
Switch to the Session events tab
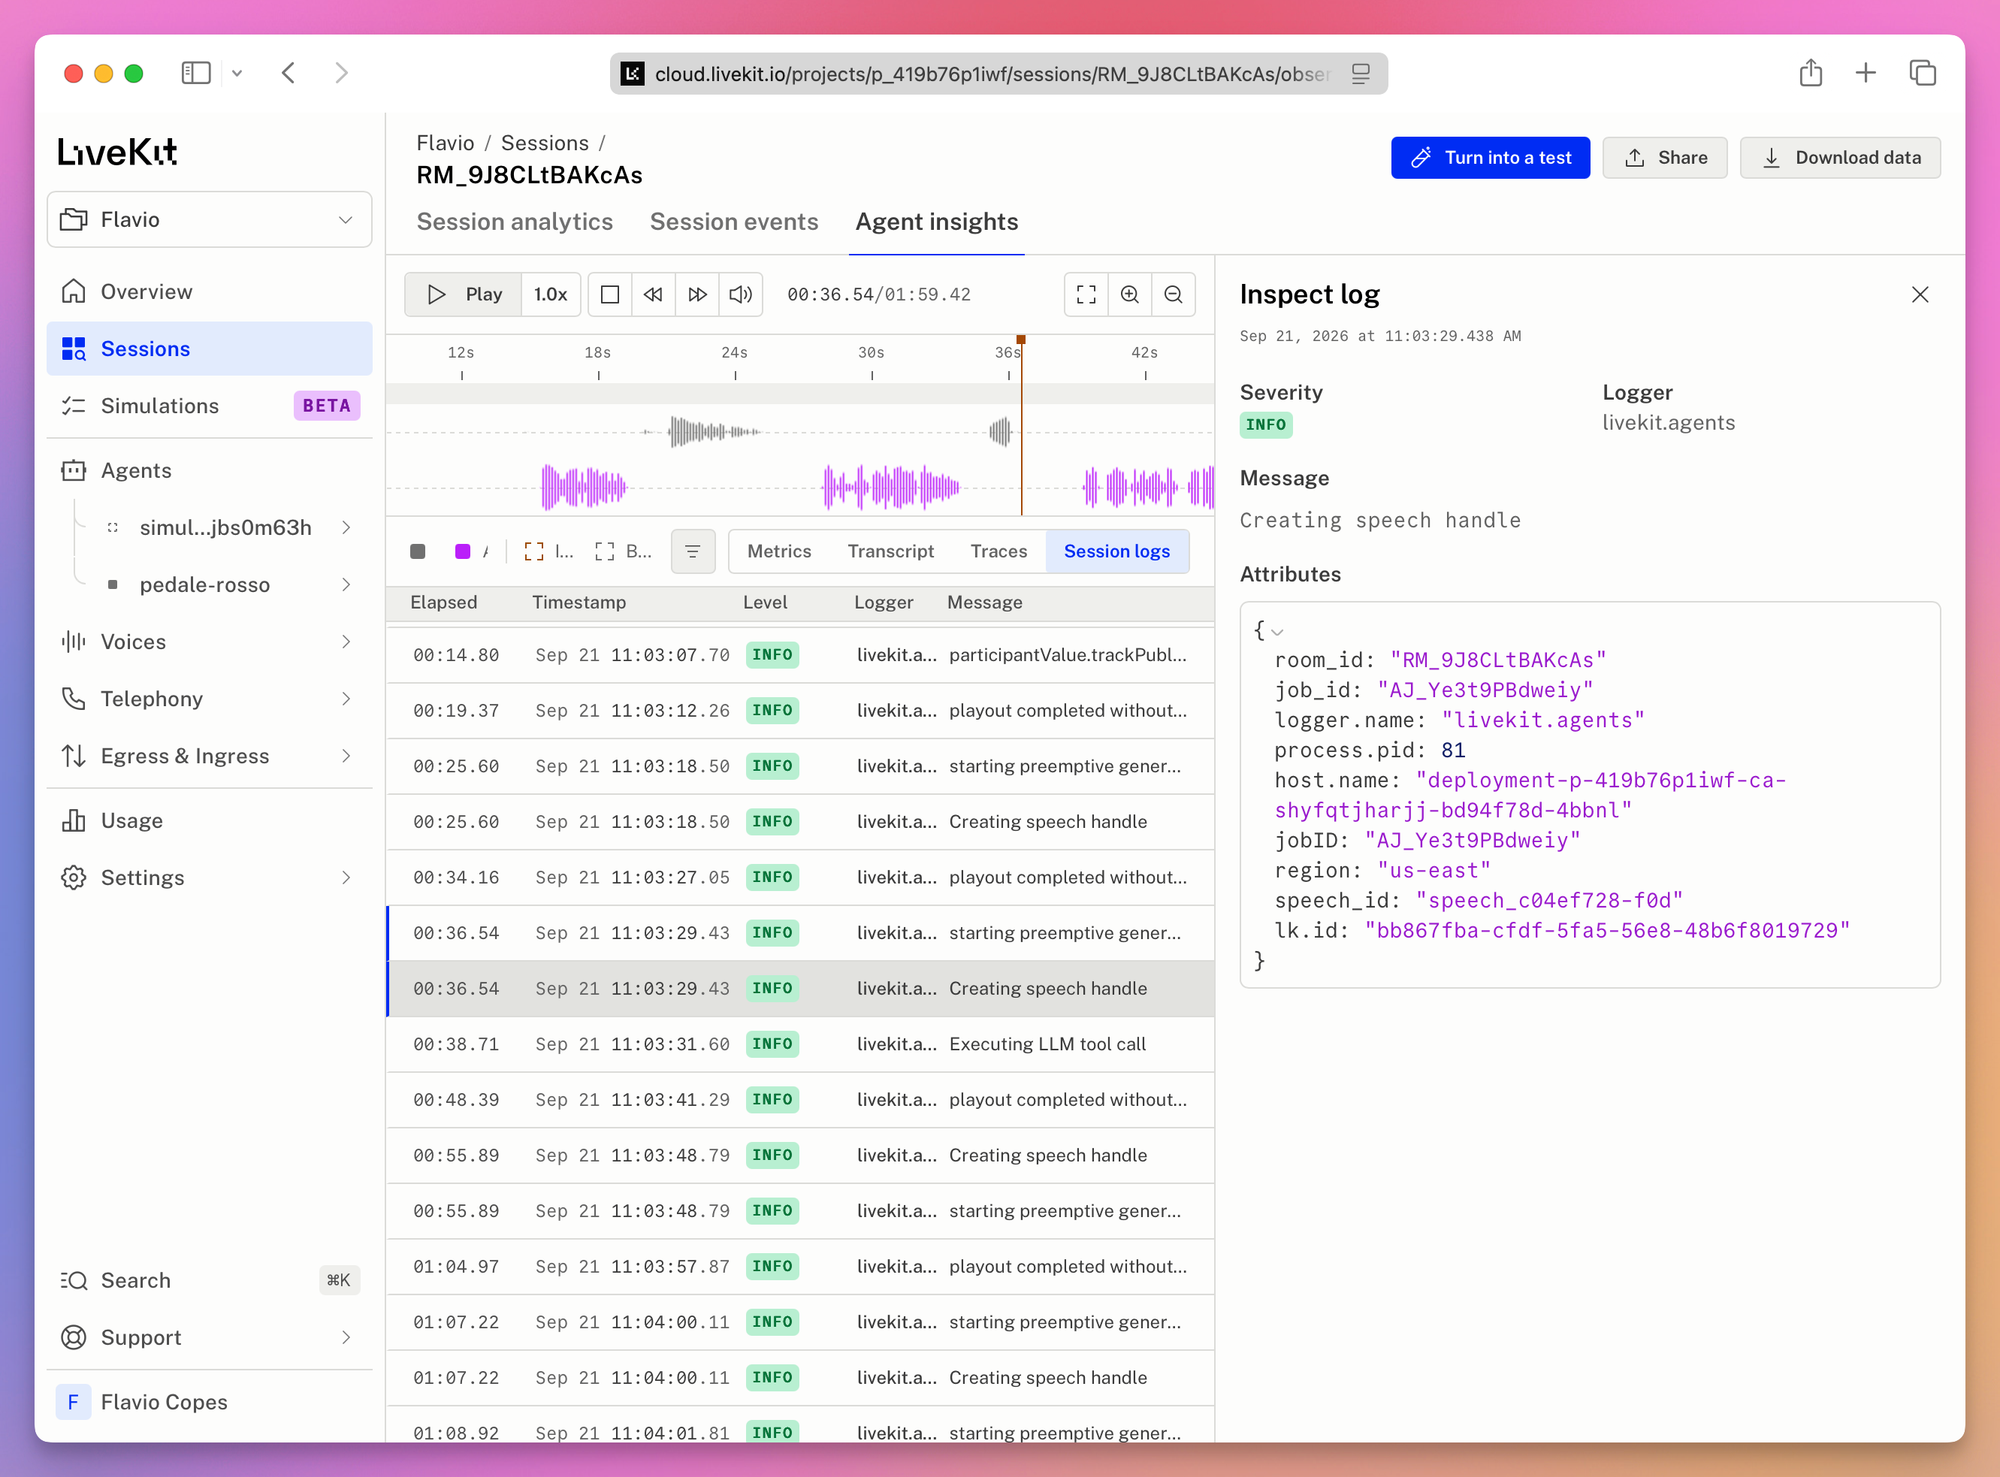point(734,222)
